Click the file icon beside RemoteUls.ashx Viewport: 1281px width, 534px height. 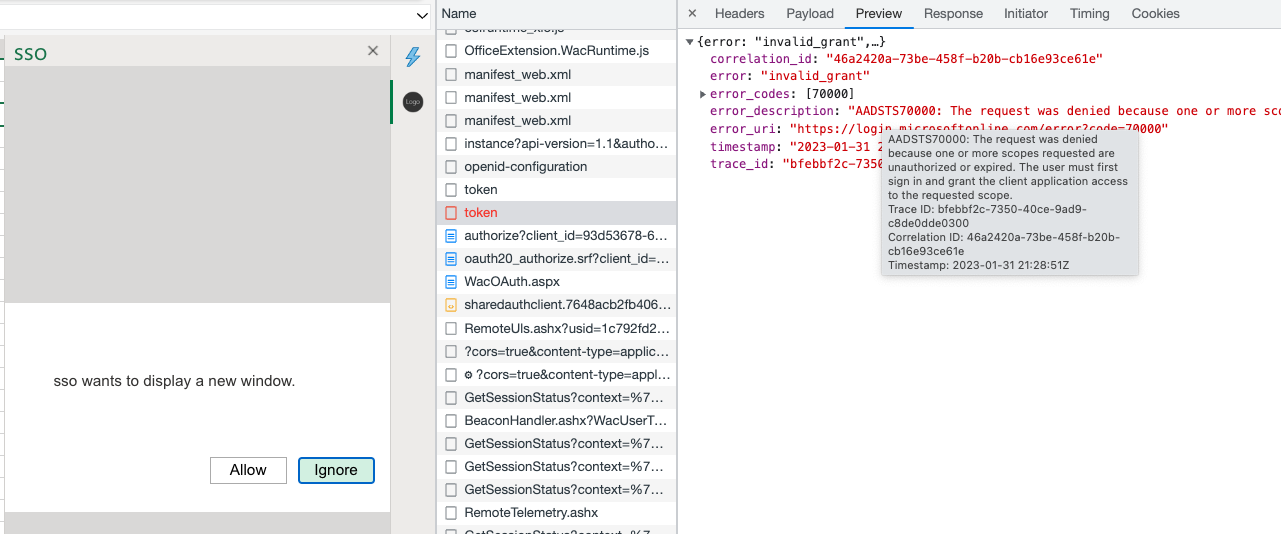[450, 328]
